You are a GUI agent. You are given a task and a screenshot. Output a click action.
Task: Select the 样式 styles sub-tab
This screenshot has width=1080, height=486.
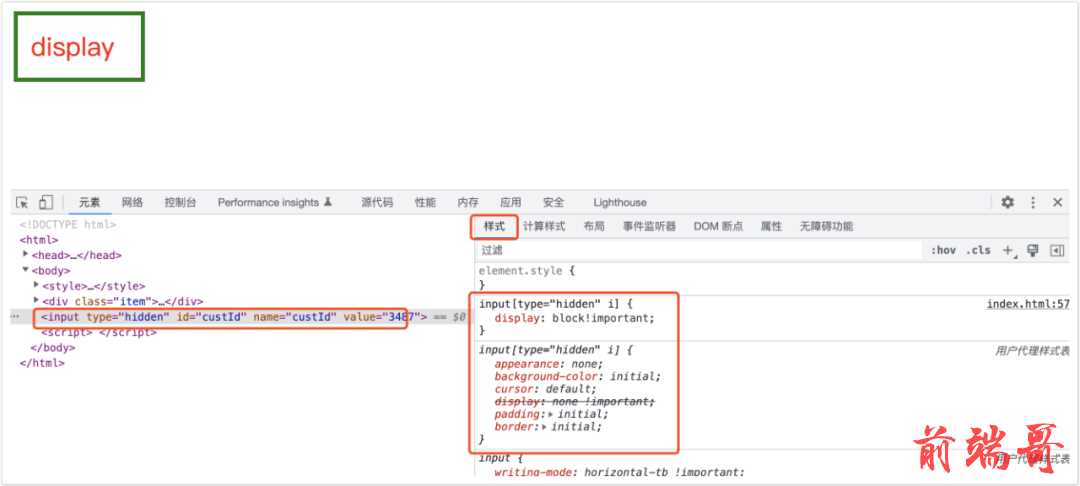pyautogui.click(x=494, y=226)
